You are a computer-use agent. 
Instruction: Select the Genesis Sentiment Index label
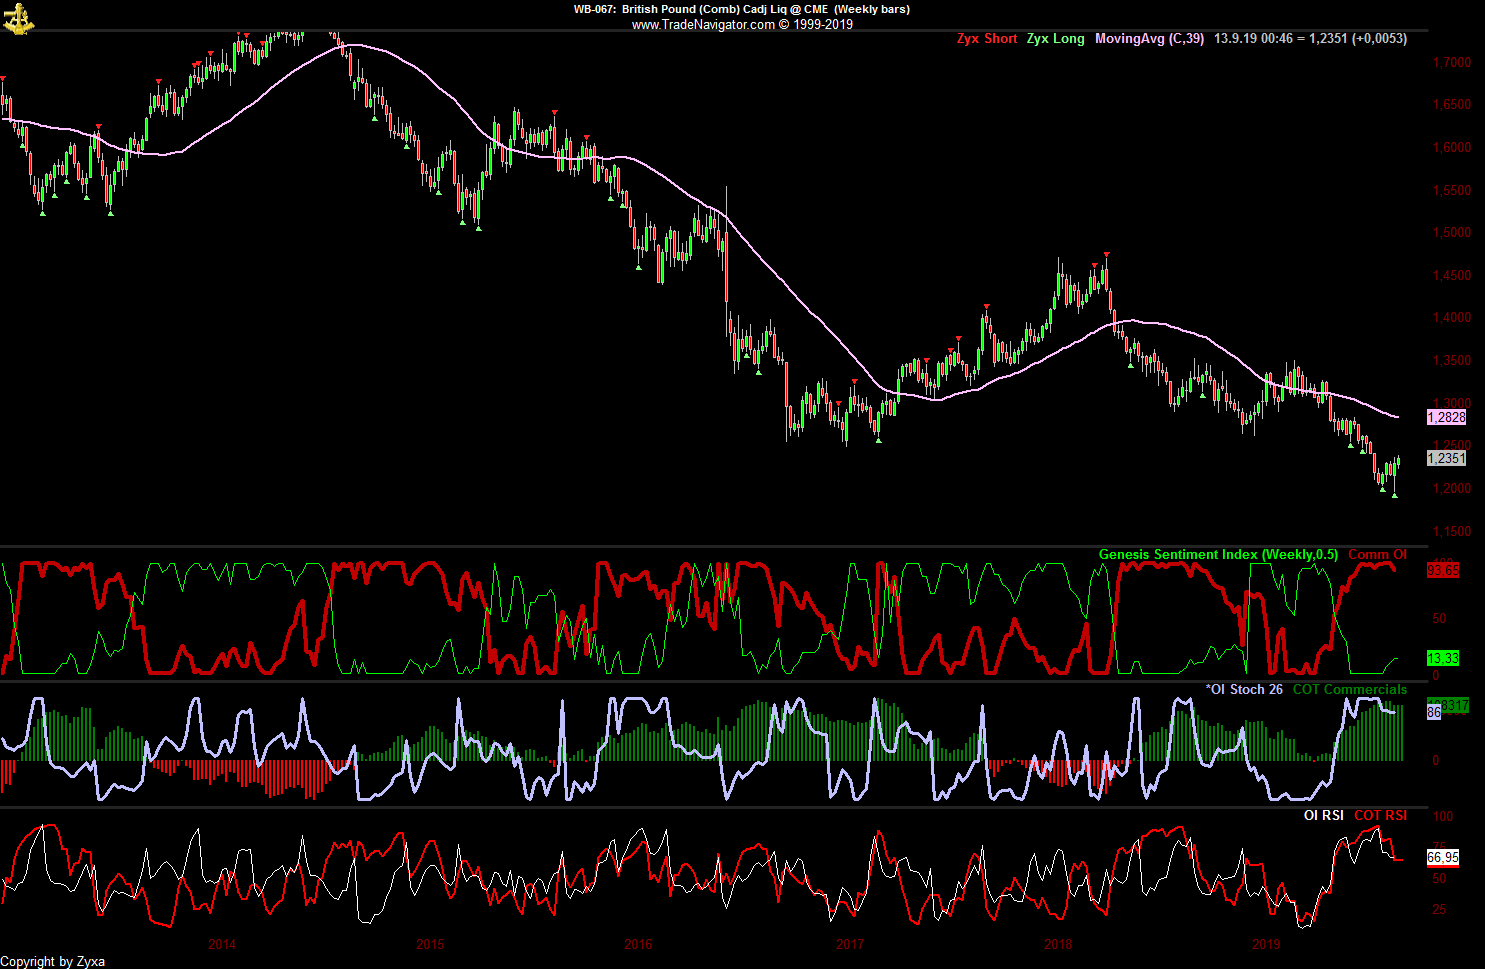1217,555
